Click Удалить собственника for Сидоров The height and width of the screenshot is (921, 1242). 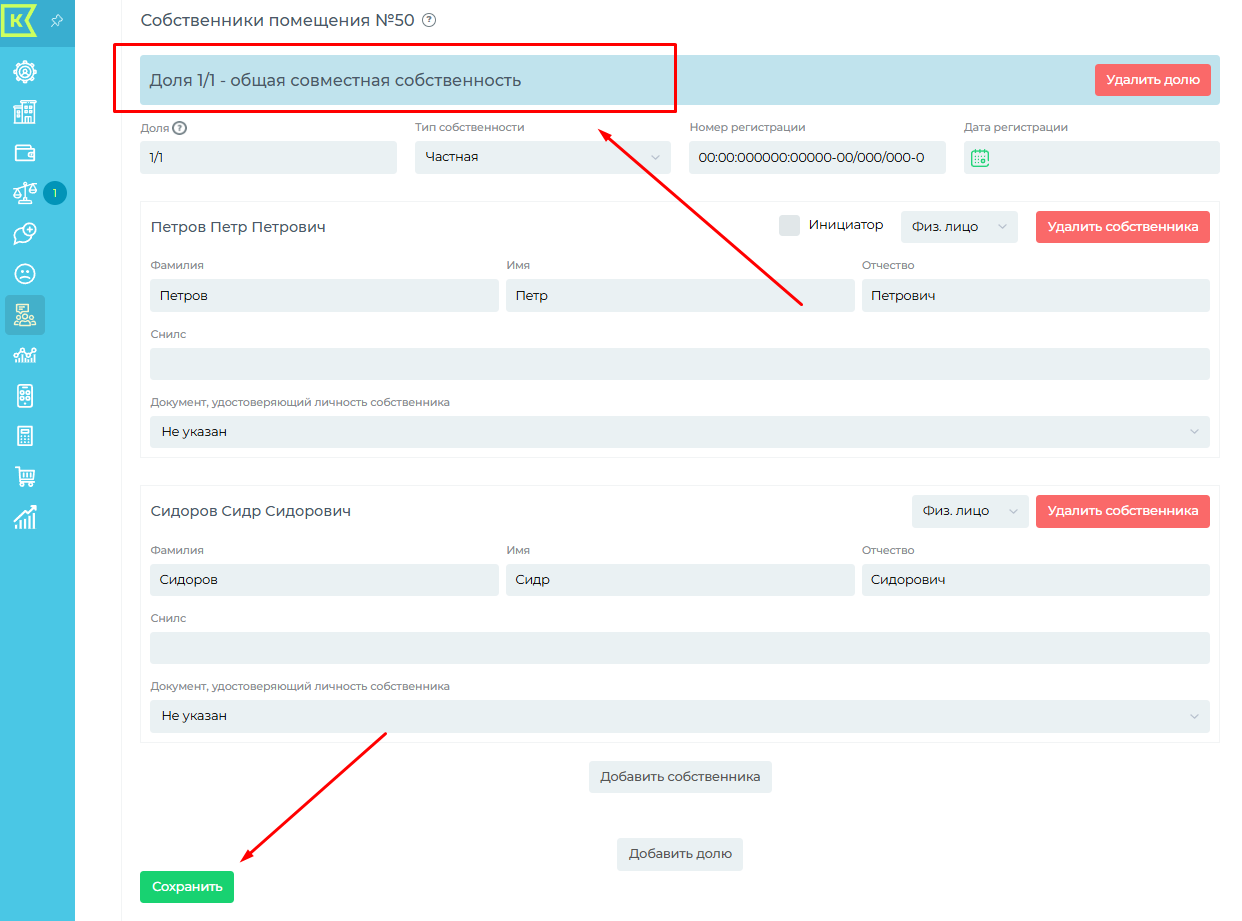click(1122, 511)
